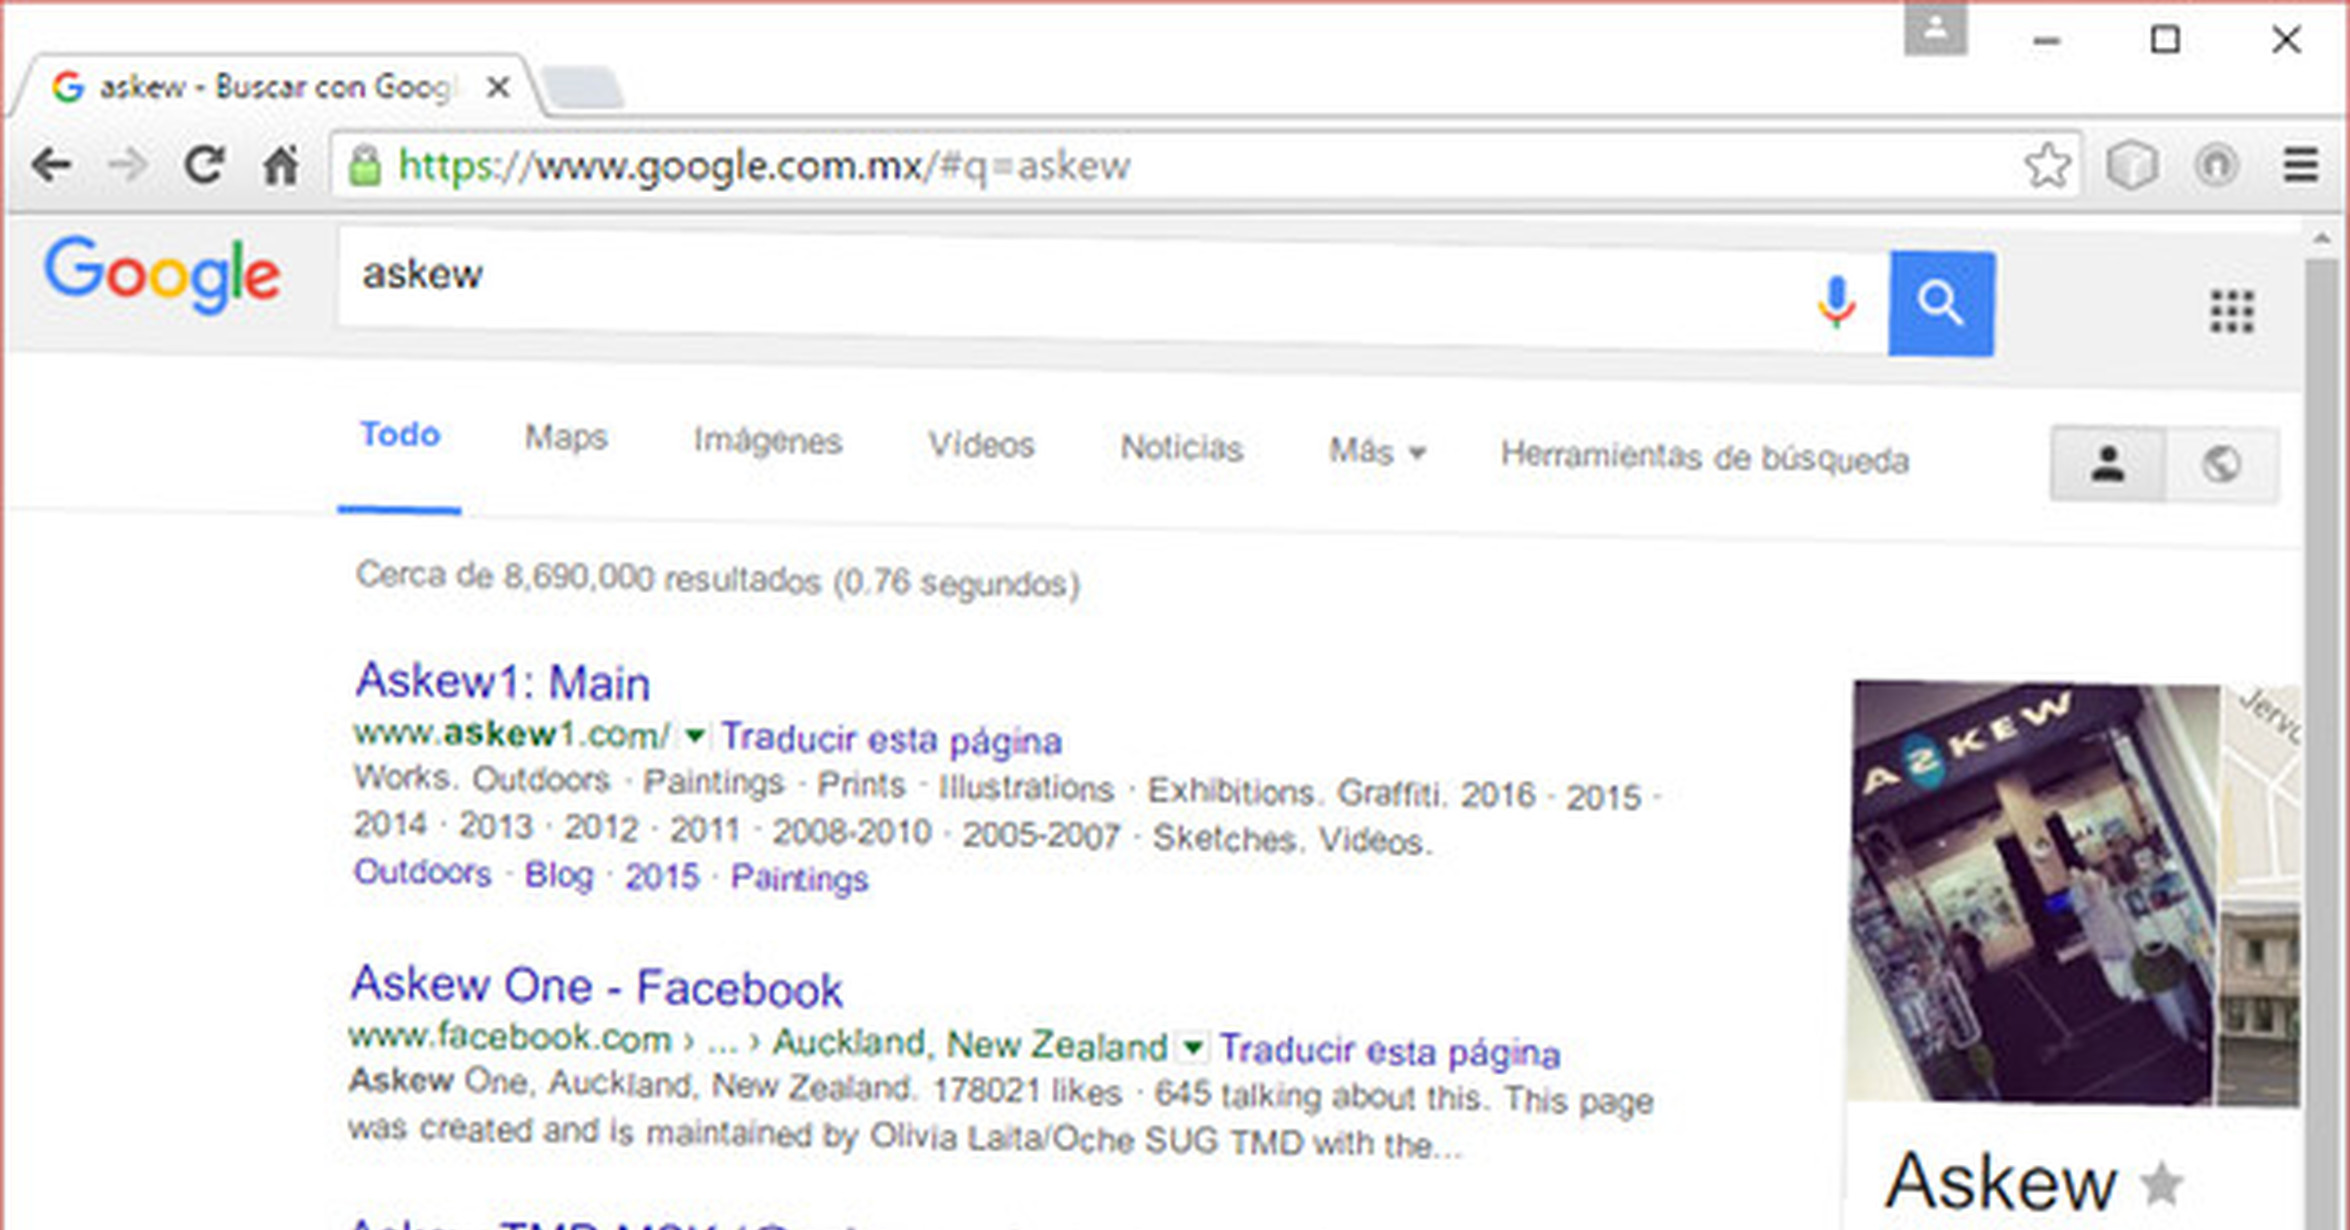Click the scrollbar up arrow
2350x1230 pixels.
pos(2323,239)
